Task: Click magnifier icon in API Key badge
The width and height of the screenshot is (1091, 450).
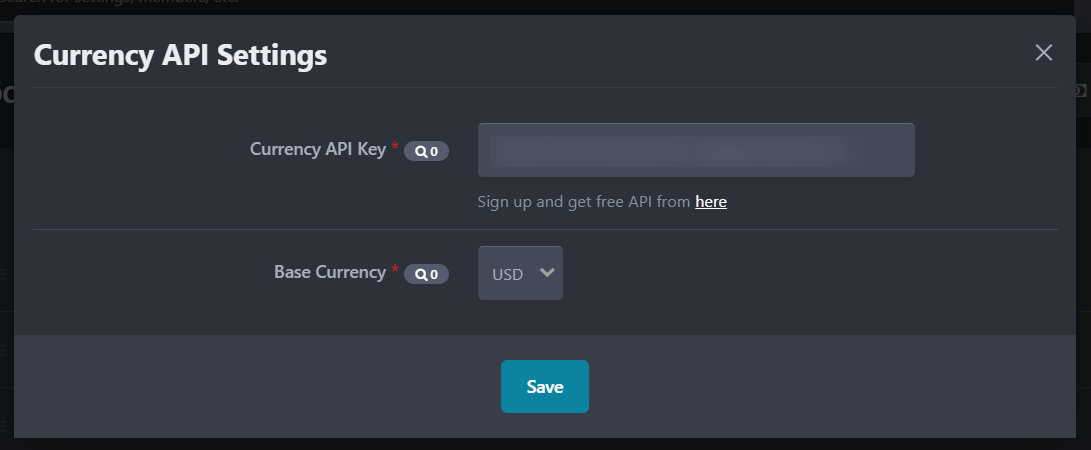Action: pyautogui.click(x=420, y=151)
